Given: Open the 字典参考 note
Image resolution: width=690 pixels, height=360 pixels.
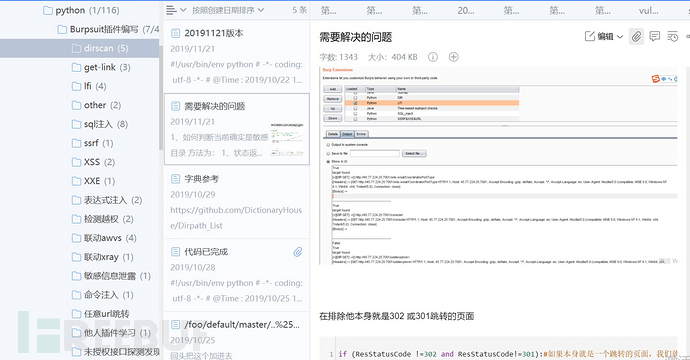Looking at the screenshot, I should click(x=237, y=202).
